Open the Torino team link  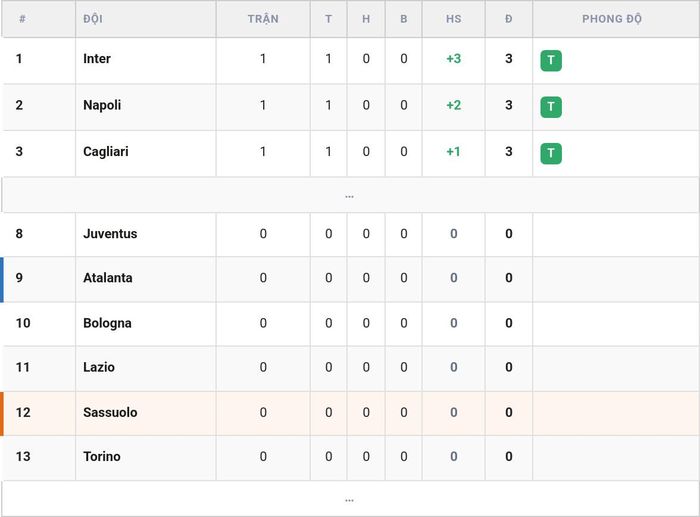point(102,456)
